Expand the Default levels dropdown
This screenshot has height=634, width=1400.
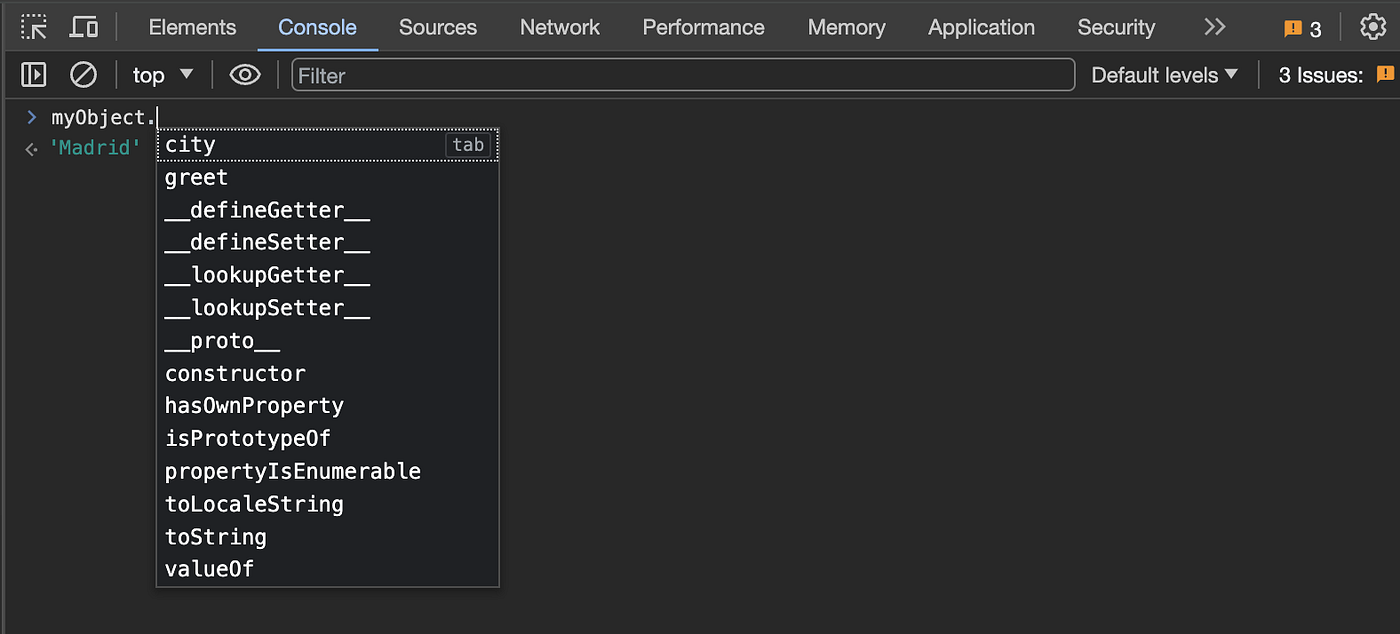[x=1164, y=75]
